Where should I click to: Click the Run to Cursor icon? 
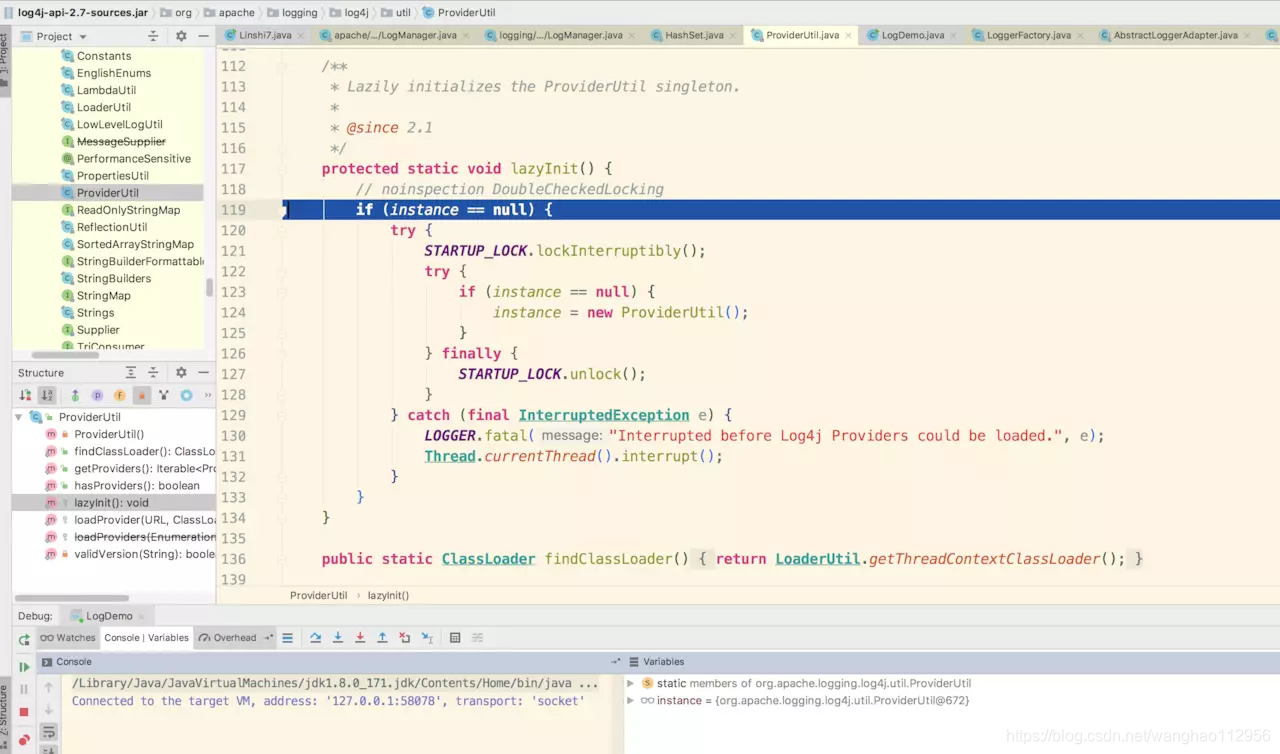[427, 638]
